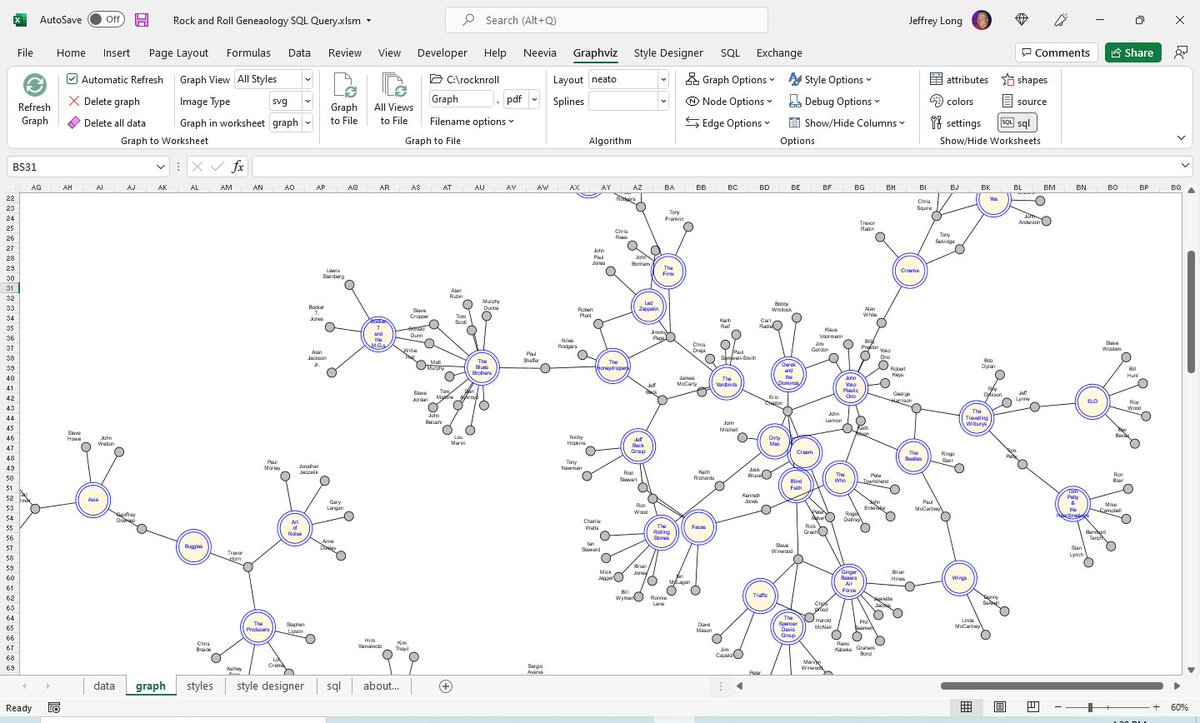Screen dimensions: 1200x723
Task: Show the source worksheet
Action: coord(1024,101)
